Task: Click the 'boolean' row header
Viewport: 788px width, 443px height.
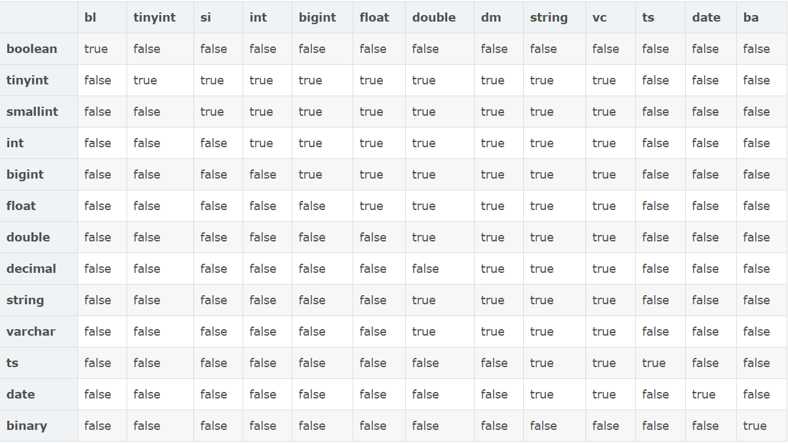Action: point(32,49)
